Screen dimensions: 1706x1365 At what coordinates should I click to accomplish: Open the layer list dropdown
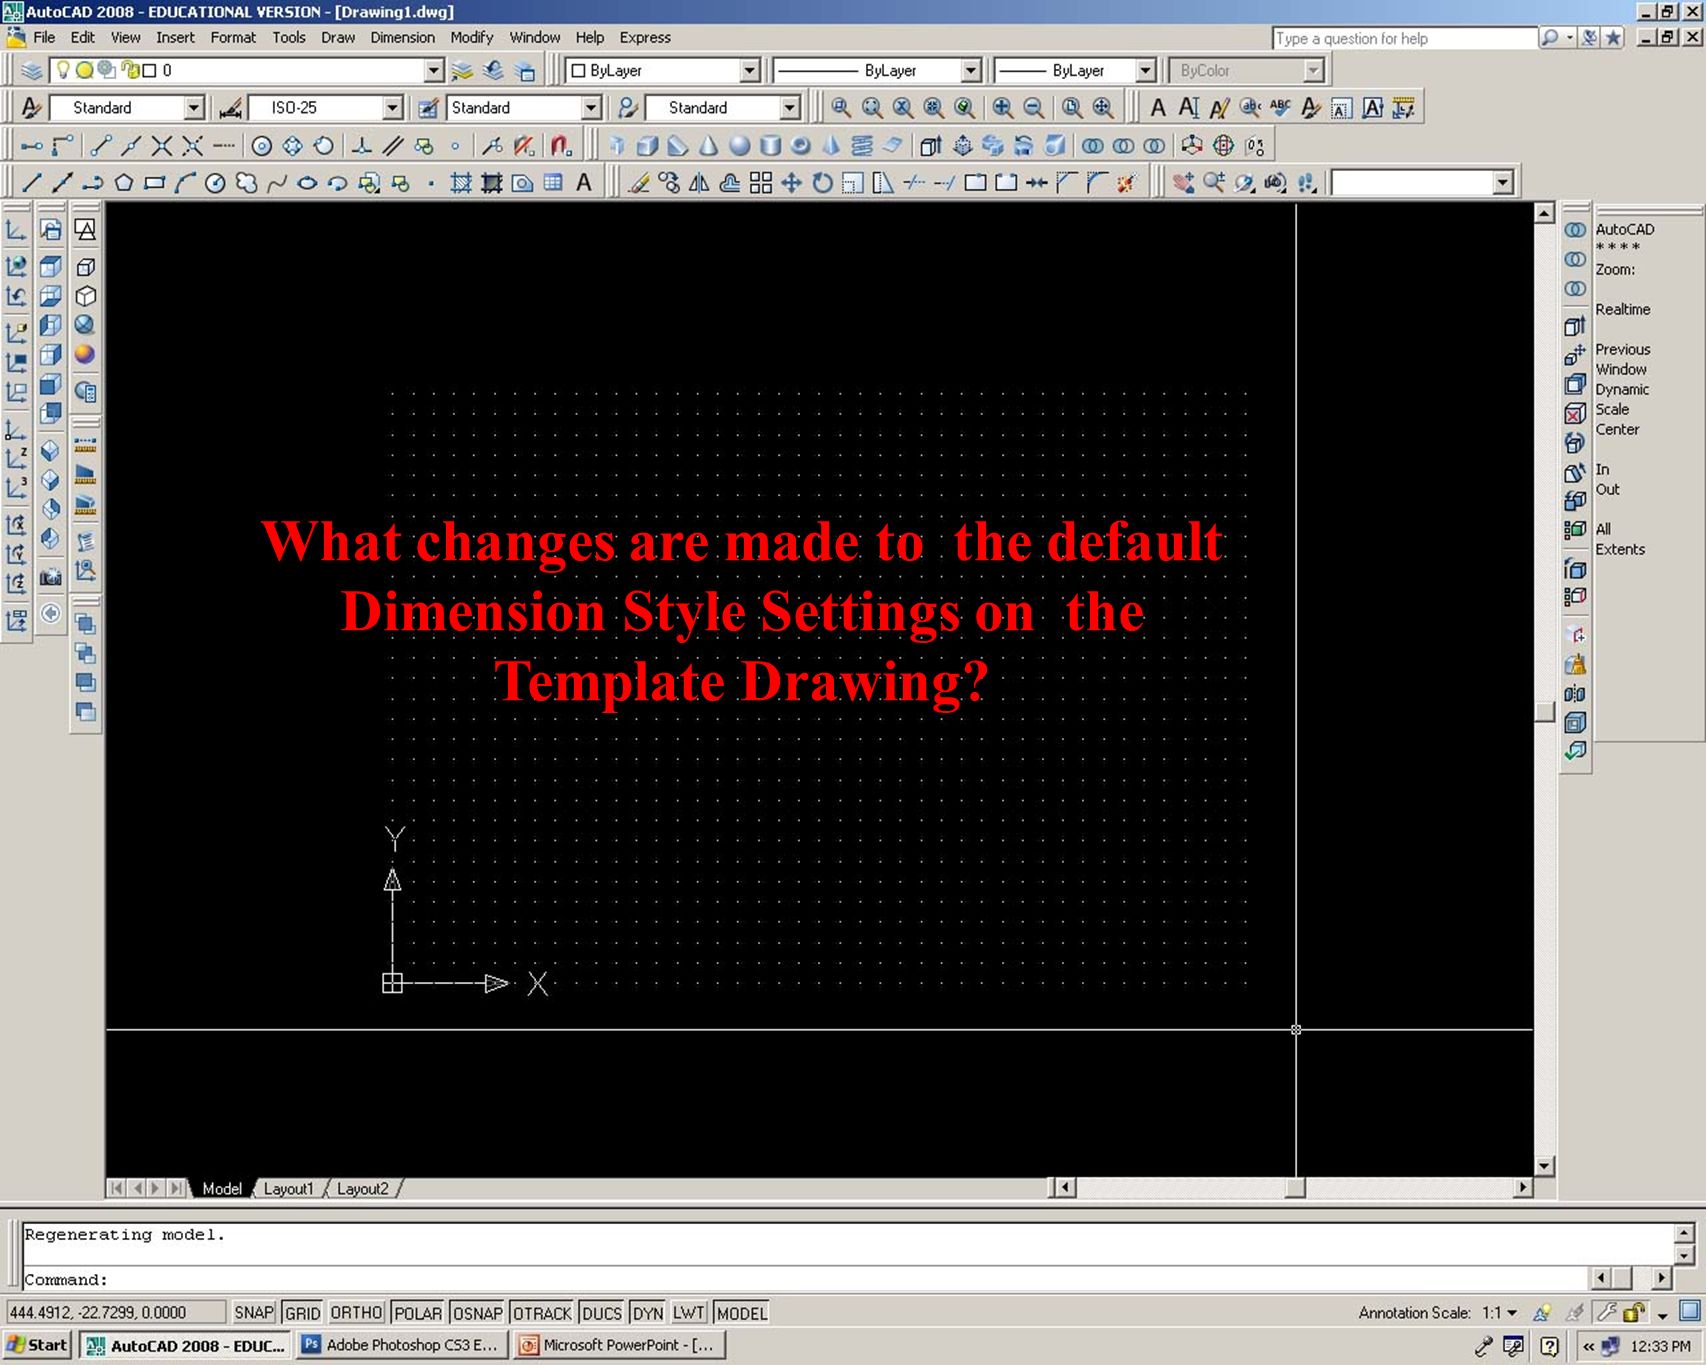coord(434,71)
